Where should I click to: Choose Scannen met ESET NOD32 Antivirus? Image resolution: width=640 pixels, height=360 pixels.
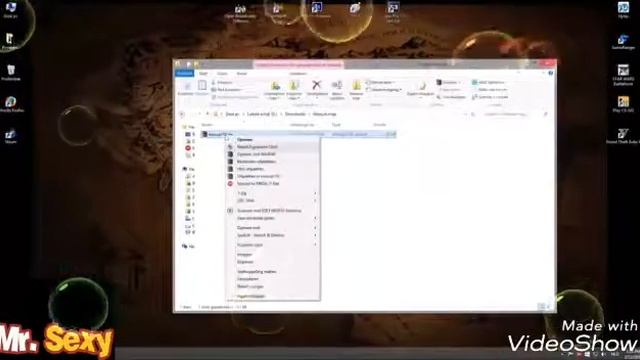(273, 211)
